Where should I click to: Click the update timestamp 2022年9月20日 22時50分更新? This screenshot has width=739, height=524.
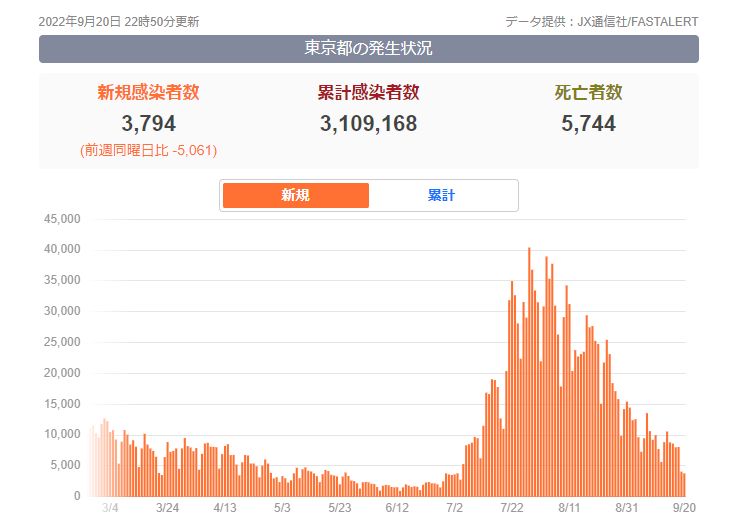coord(119,22)
